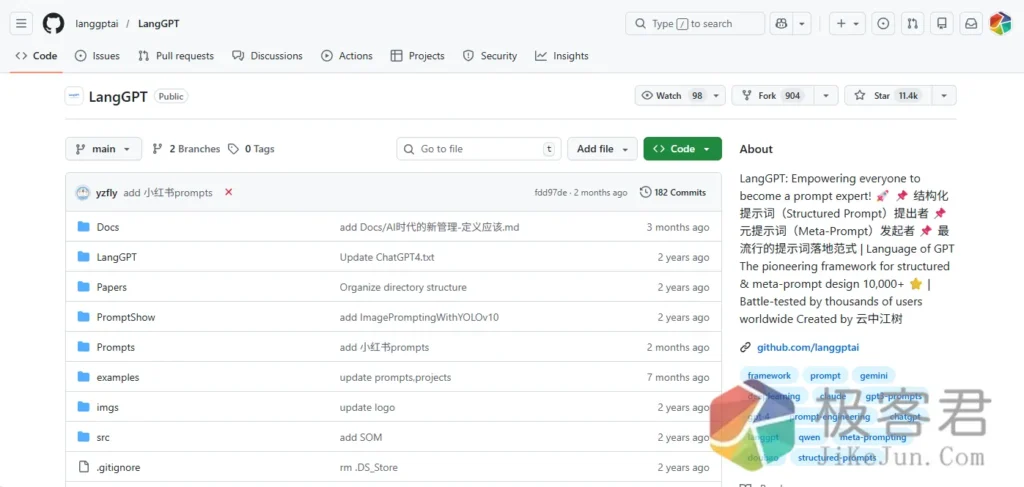Click the GitHub logo icon
Image resolution: width=1024 pixels, height=487 pixels.
coord(53,23)
